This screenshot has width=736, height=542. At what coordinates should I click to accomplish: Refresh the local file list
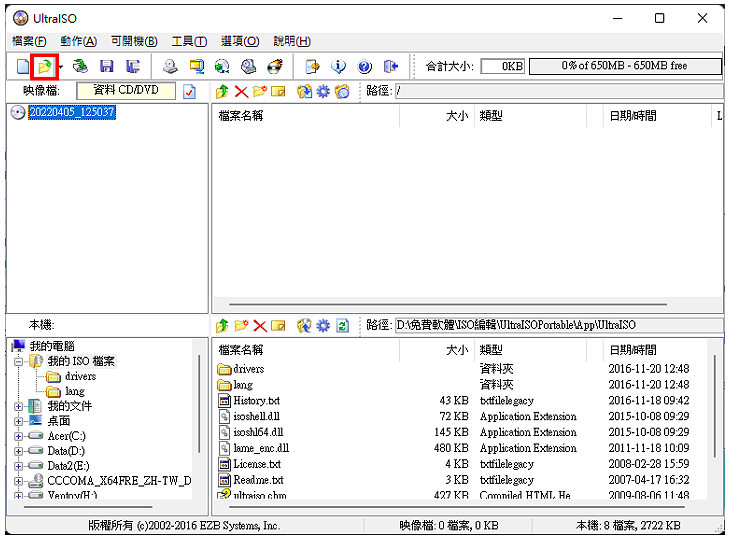point(343,326)
